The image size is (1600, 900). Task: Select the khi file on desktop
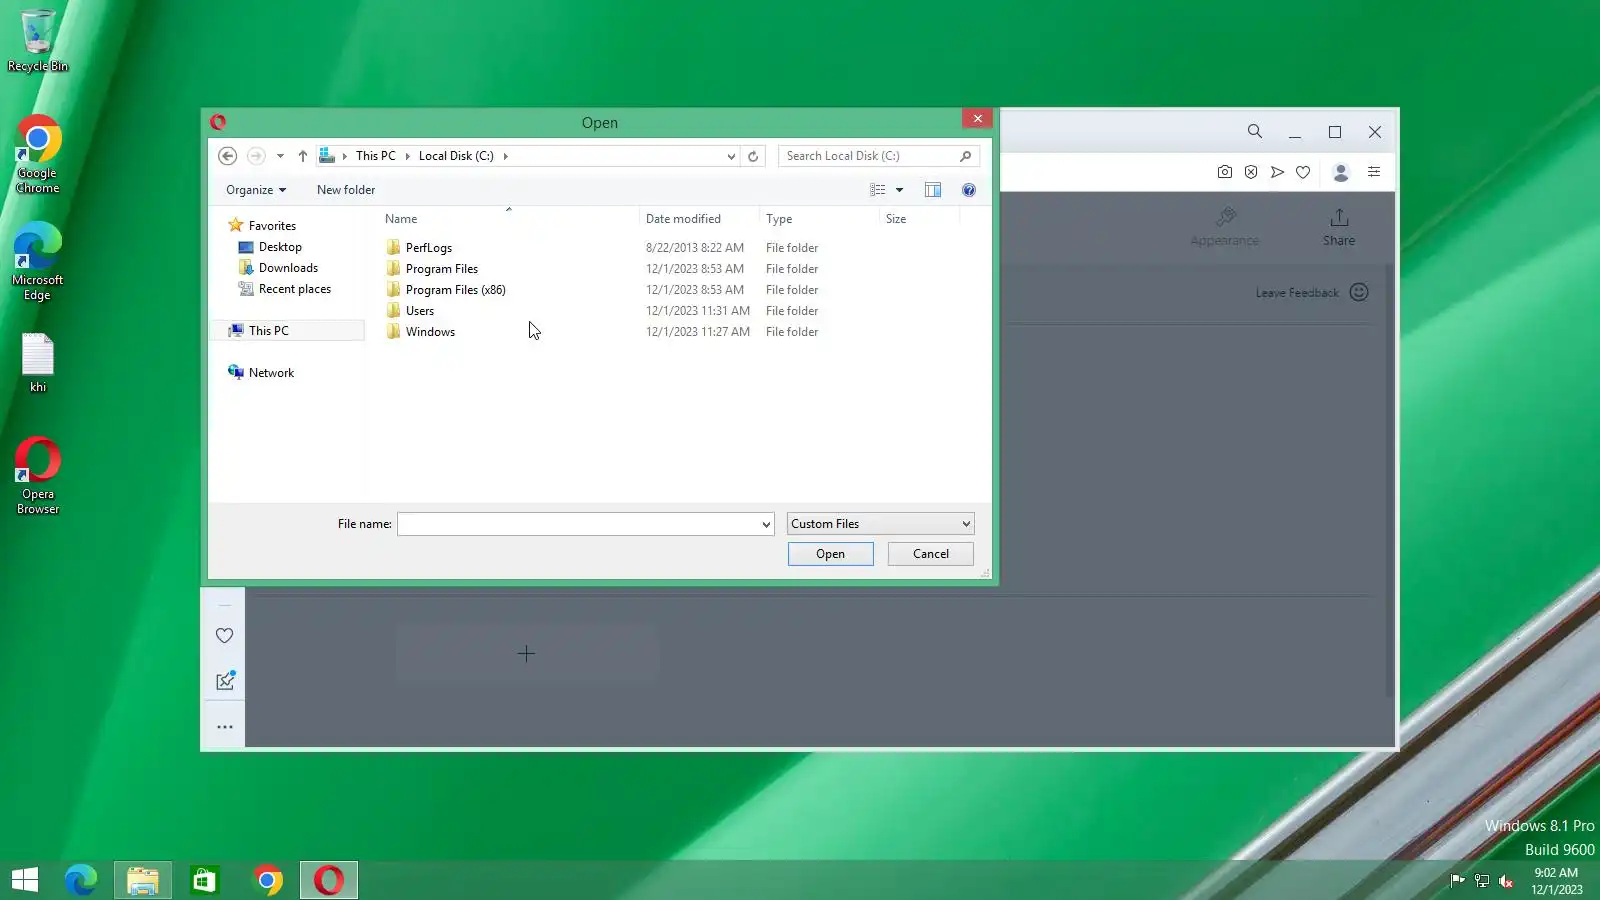coord(38,363)
